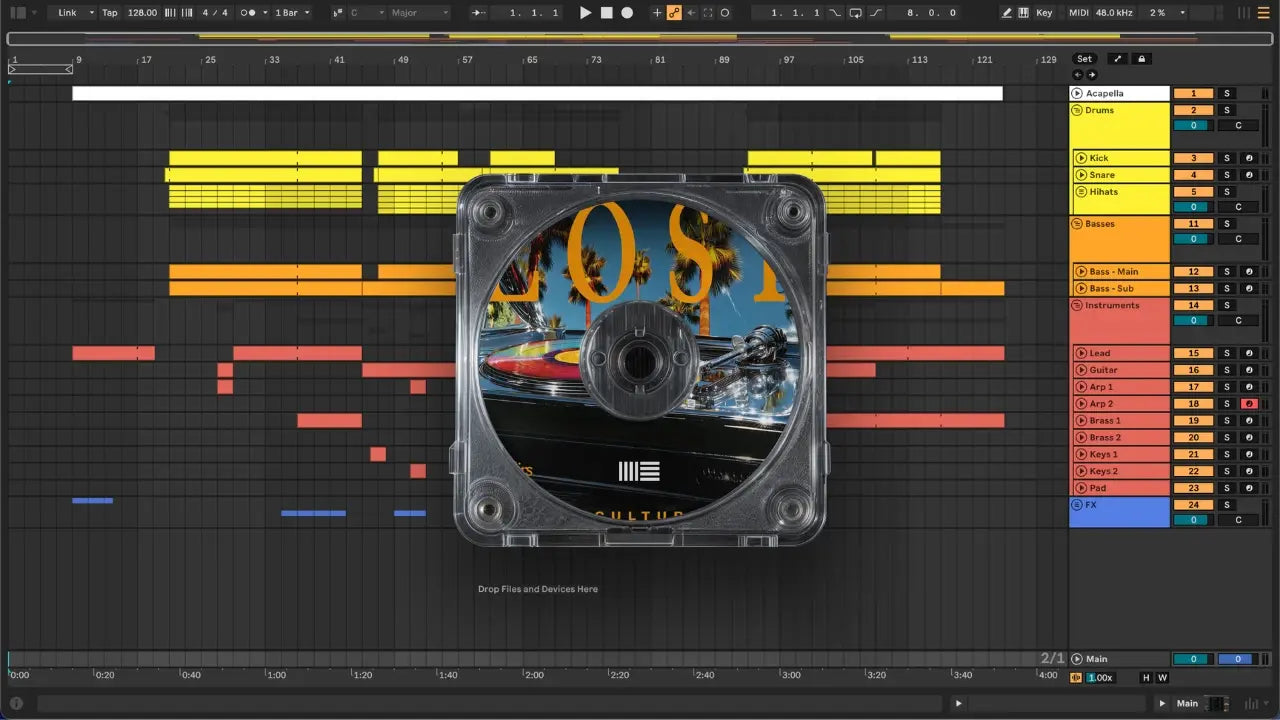This screenshot has width=1280, height=720.
Task: Click the Basses track pan control C
Action: (1238, 240)
